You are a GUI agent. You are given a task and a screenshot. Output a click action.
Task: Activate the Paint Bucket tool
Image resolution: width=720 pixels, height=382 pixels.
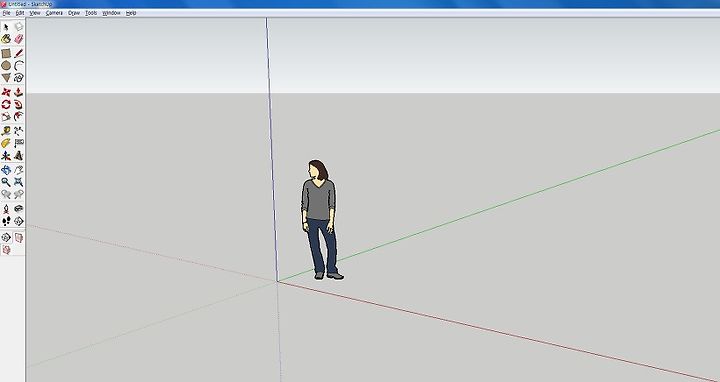[6, 39]
